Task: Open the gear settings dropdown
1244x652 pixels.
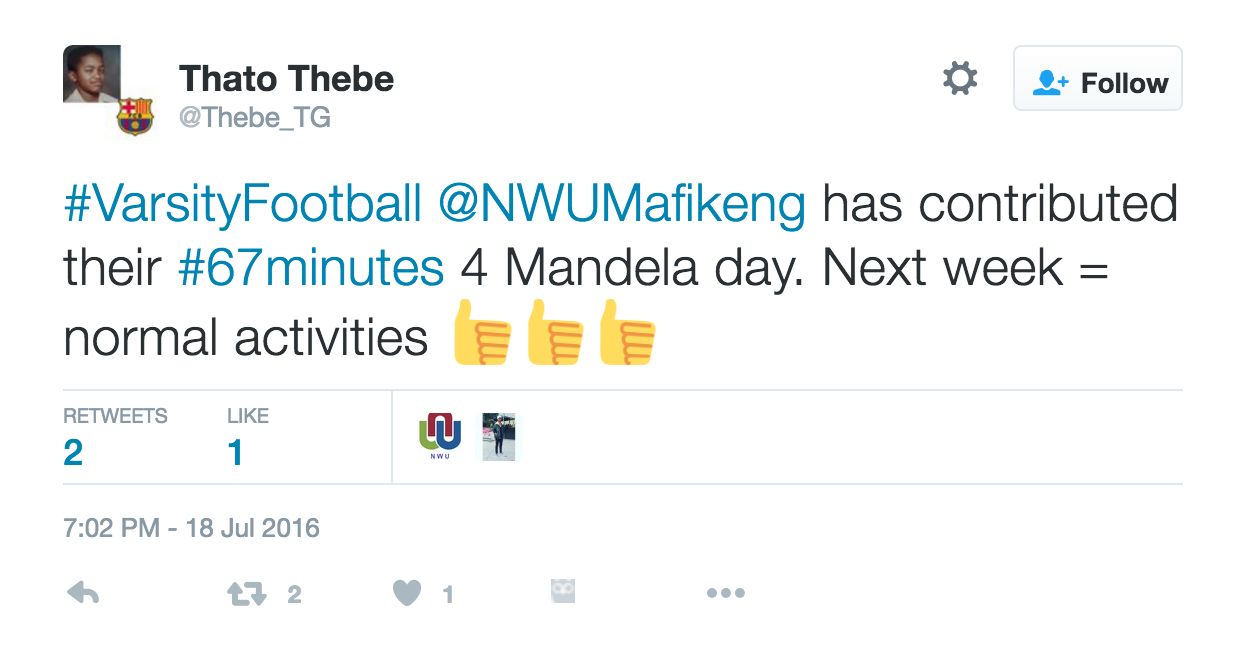Action: coord(960,79)
